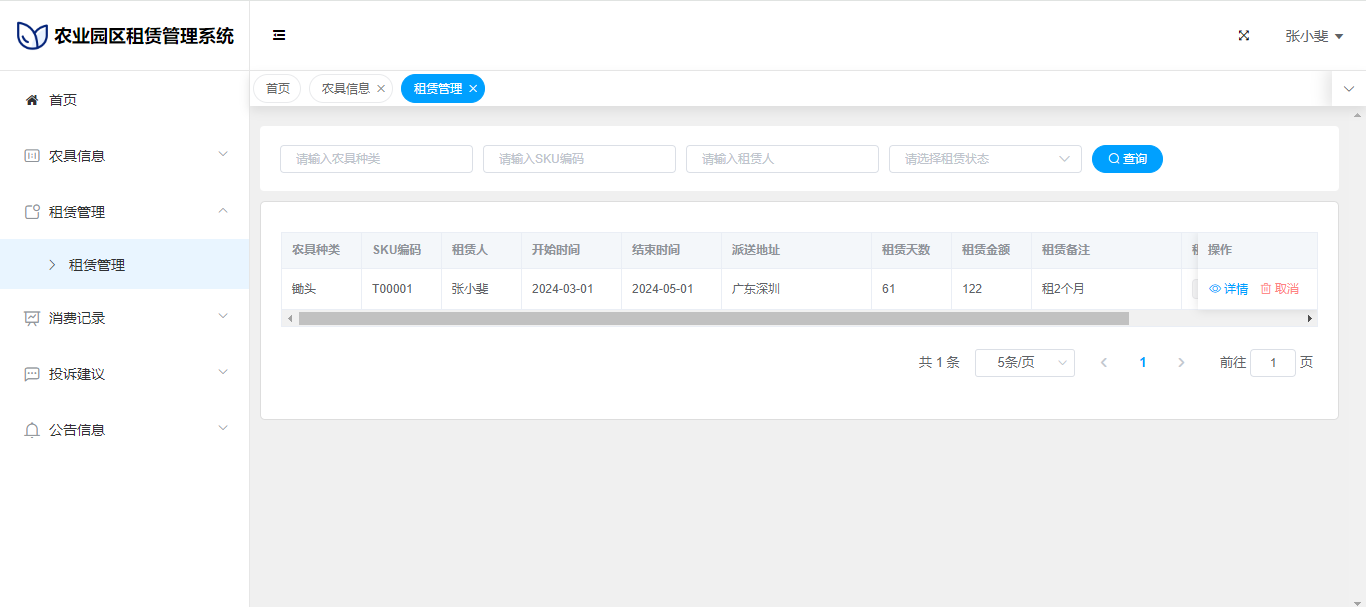Open the 请选择租赁状态 dropdown
Image resolution: width=1366 pixels, height=607 pixels.
pyautogui.click(x=984, y=159)
